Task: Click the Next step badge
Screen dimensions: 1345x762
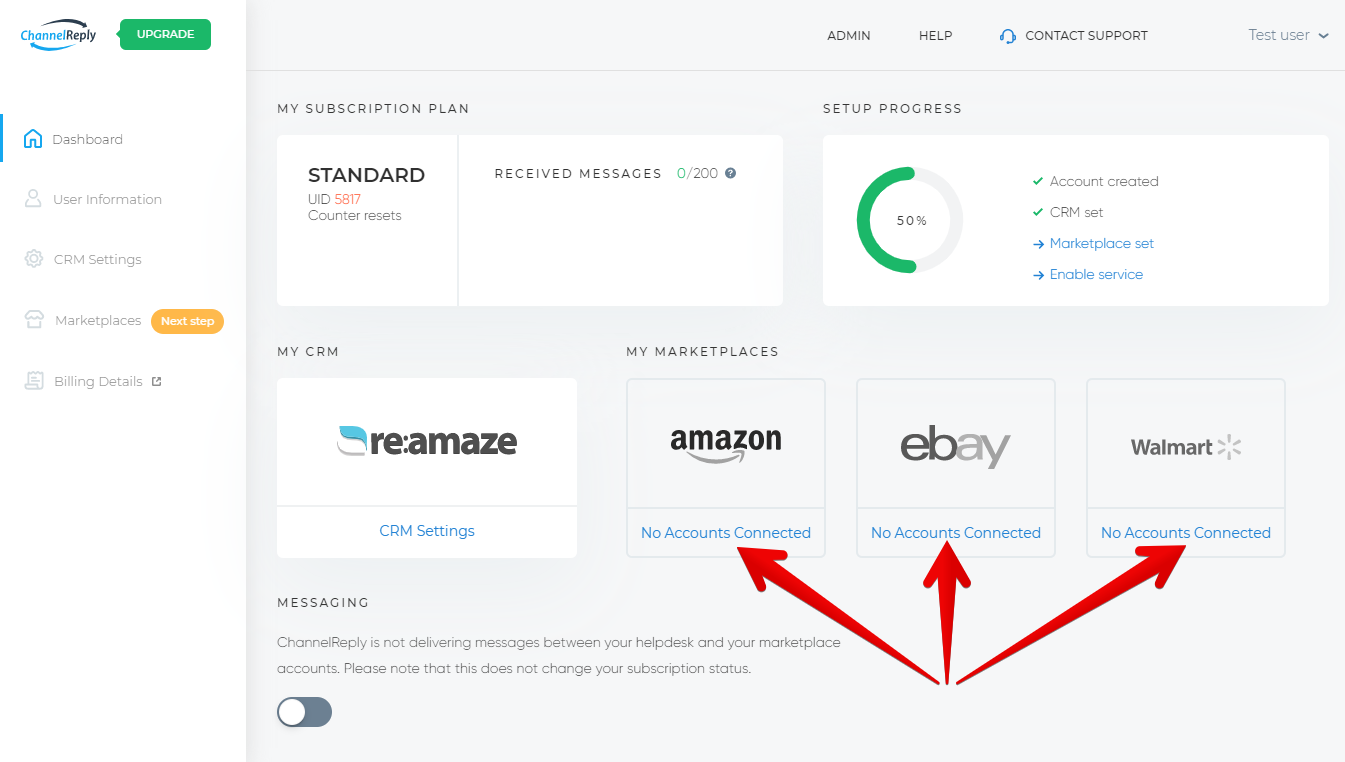Action: 187,321
